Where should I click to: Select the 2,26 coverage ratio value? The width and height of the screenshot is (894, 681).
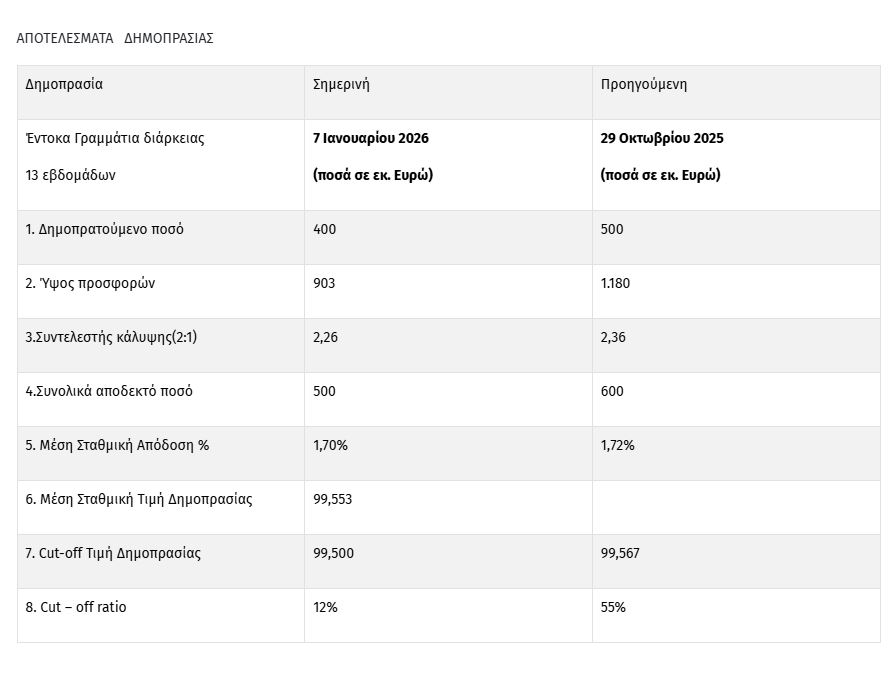tap(325, 337)
